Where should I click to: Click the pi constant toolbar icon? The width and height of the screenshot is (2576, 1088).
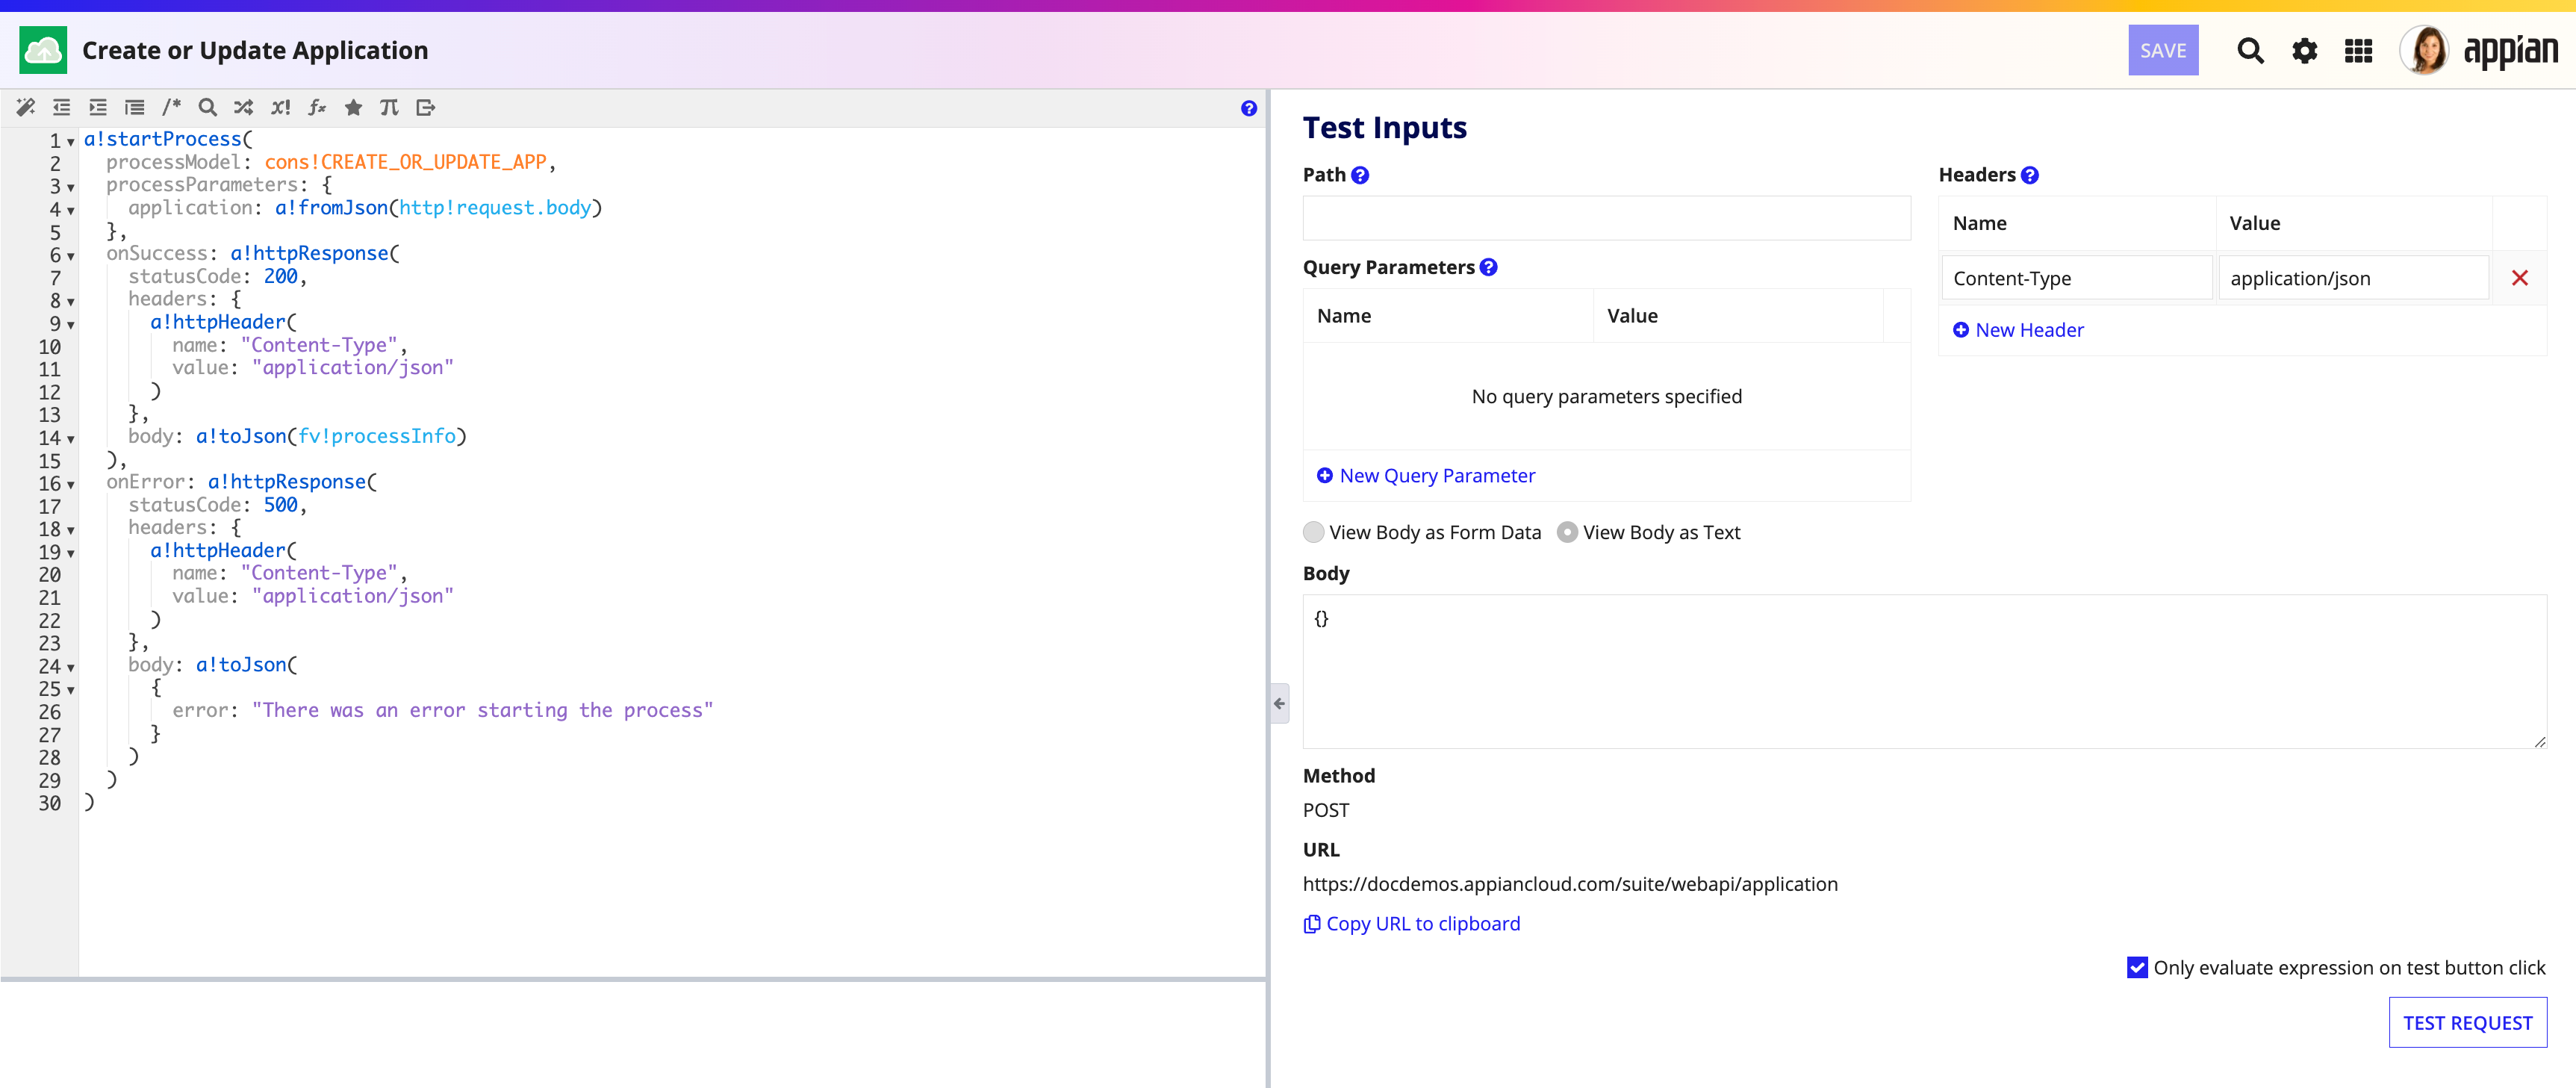click(389, 107)
